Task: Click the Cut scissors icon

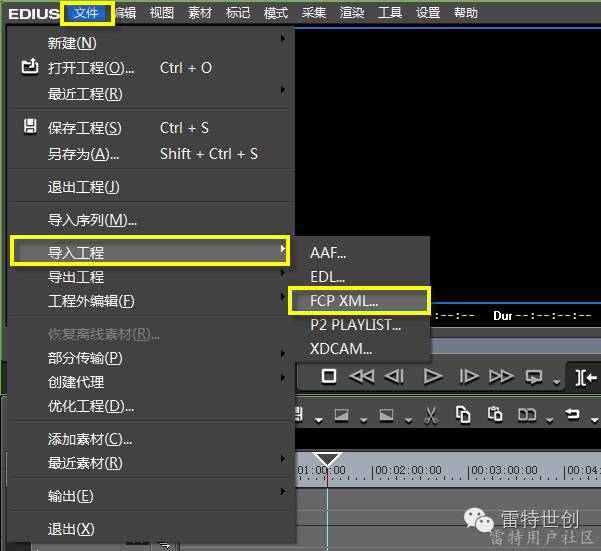Action: [x=431, y=415]
